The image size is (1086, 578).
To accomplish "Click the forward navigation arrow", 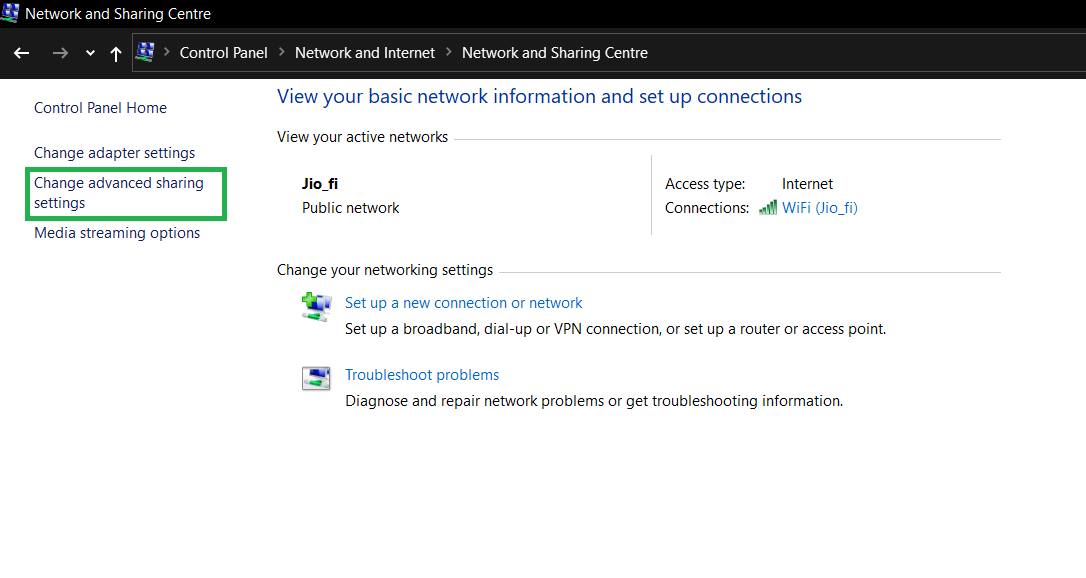I will (x=60, y=53).
